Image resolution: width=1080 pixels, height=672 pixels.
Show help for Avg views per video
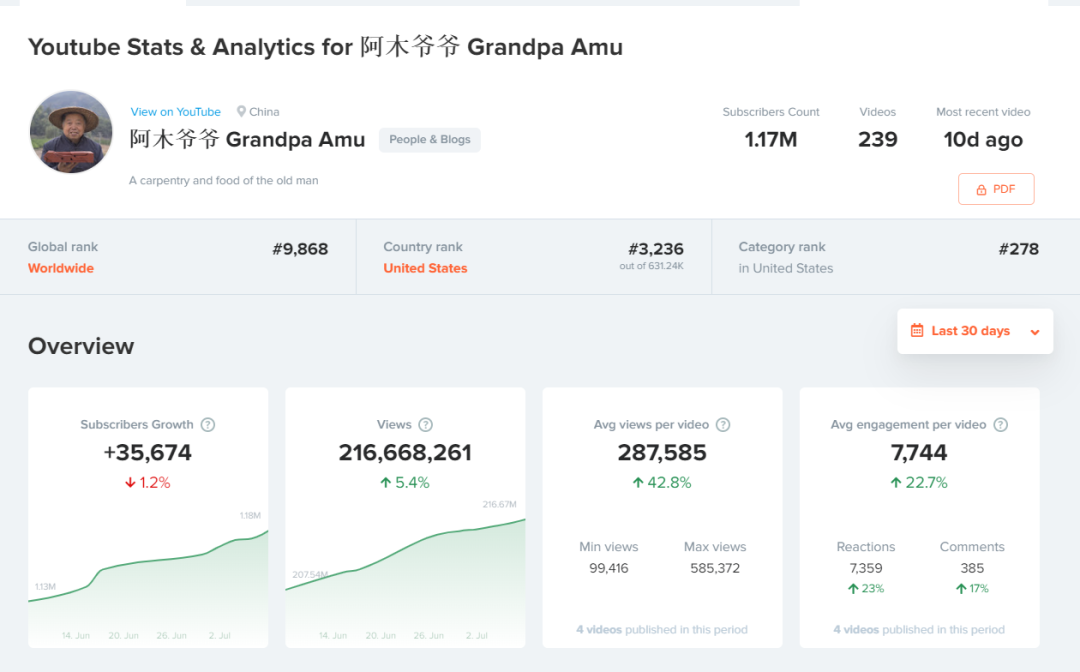pyautogui.click(x=723, y=425)
